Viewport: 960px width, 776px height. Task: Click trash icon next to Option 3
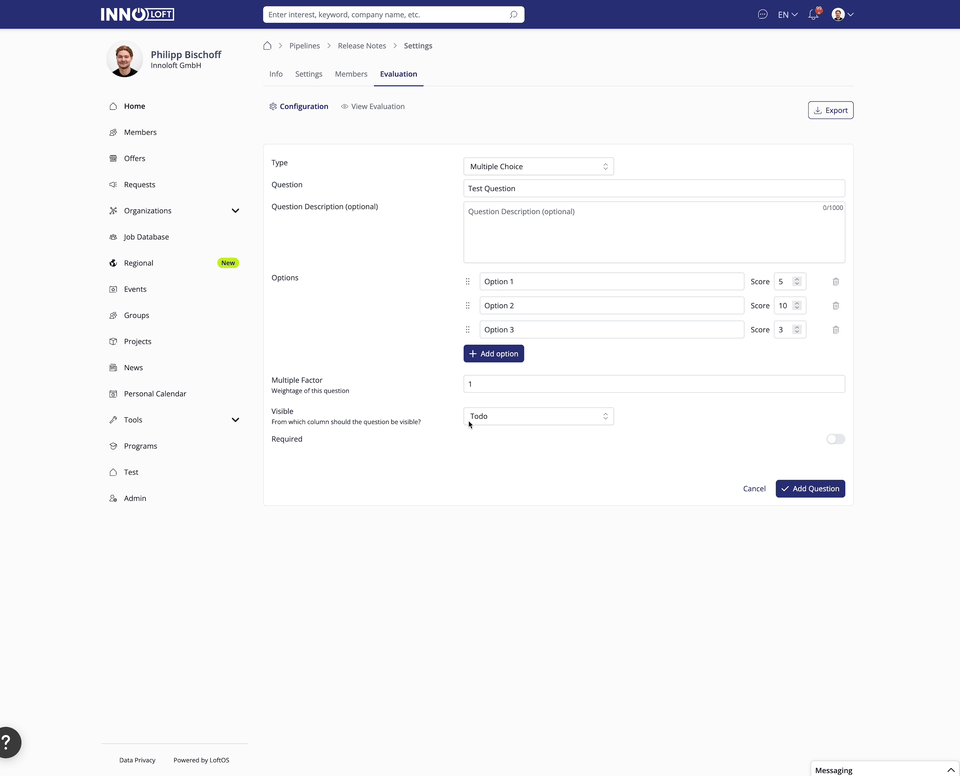pyautogui.click(x=836, y=330)
